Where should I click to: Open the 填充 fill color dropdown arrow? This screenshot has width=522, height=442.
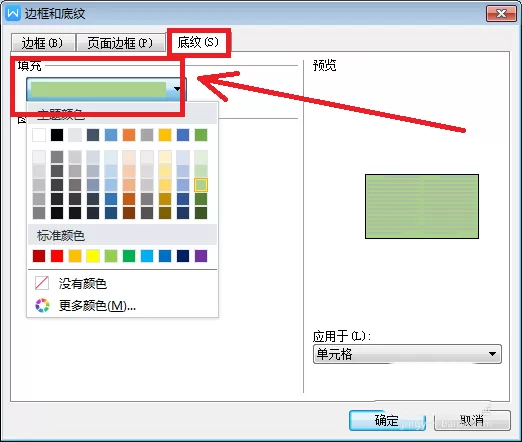[x=177, y=89]
